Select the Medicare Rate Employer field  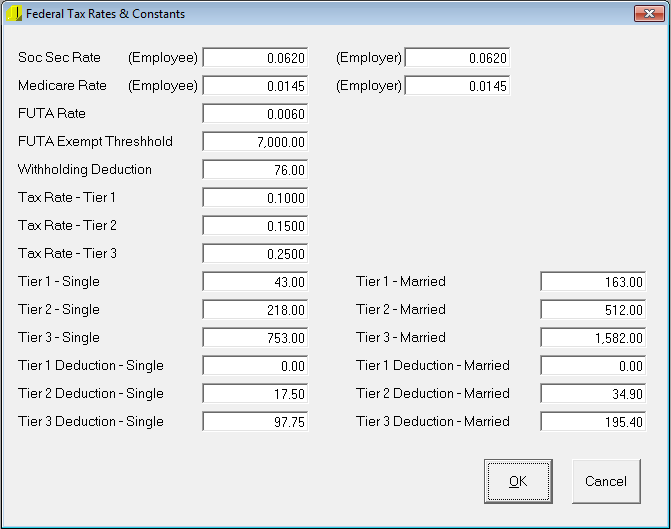[457, 86]
